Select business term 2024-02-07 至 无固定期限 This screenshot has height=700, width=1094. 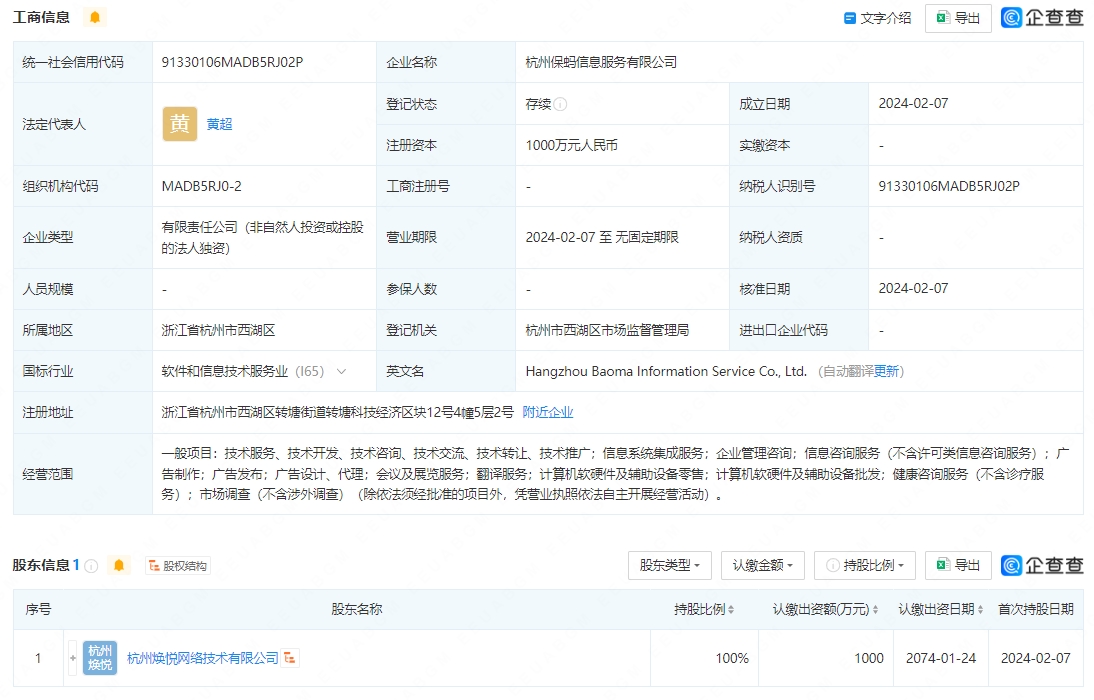click(602, 237)
